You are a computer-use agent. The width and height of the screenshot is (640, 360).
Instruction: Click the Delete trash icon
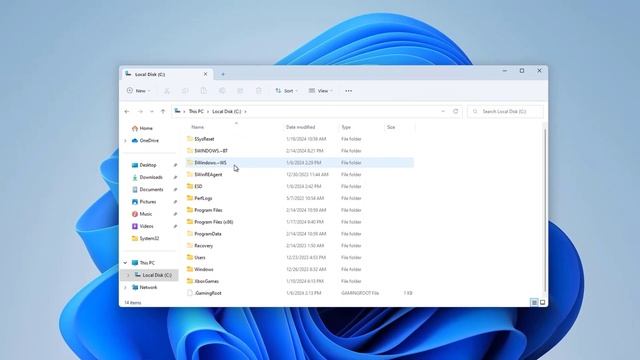coord(259,91)
